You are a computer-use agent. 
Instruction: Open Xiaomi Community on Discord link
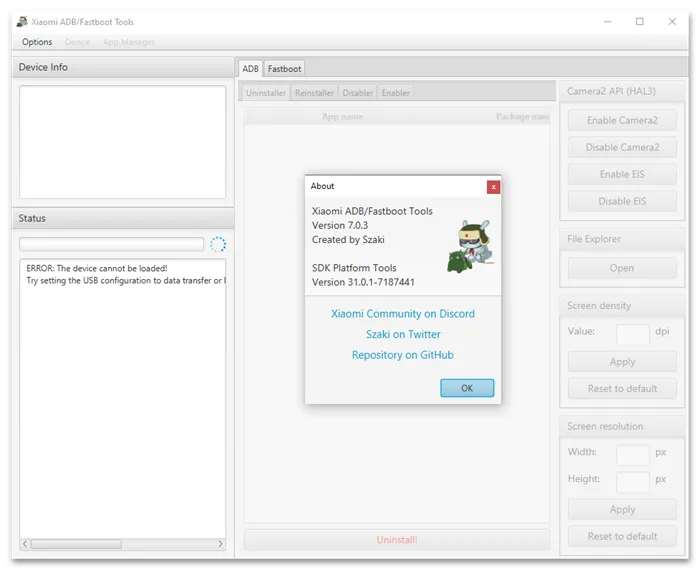click(403, 314)
